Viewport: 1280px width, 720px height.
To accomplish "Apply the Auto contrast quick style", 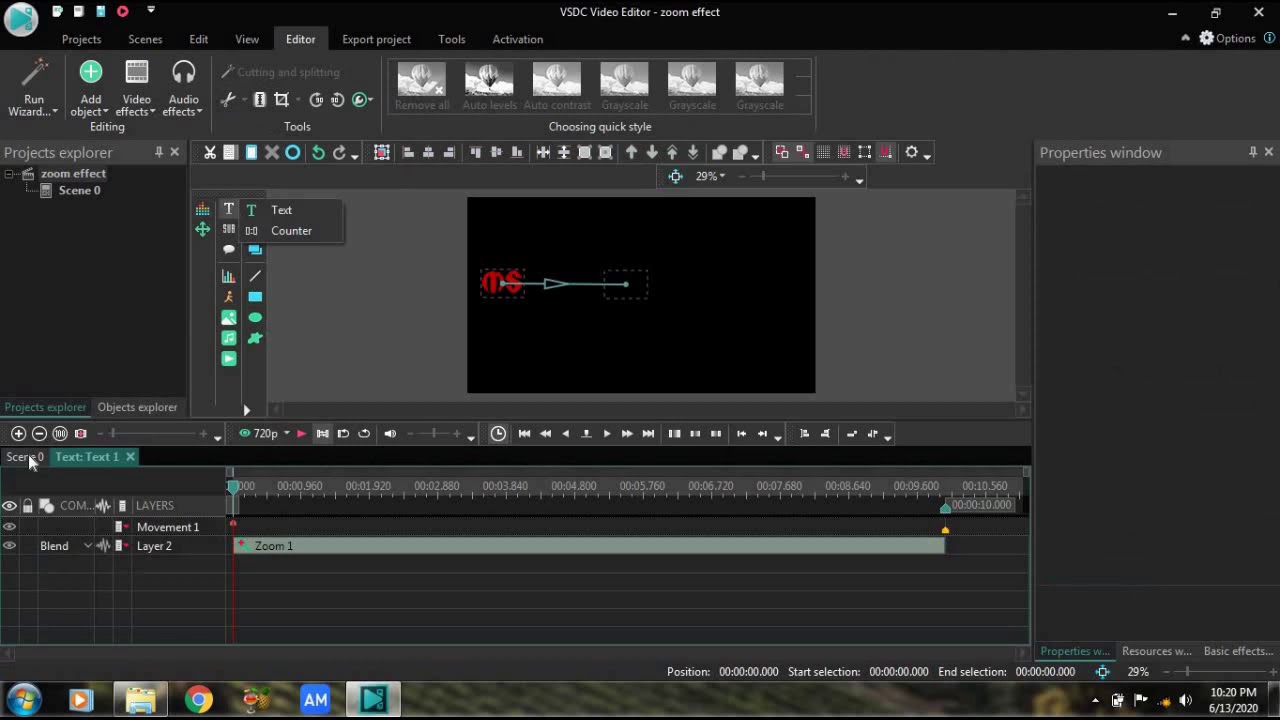I will [x=557, y=87].
